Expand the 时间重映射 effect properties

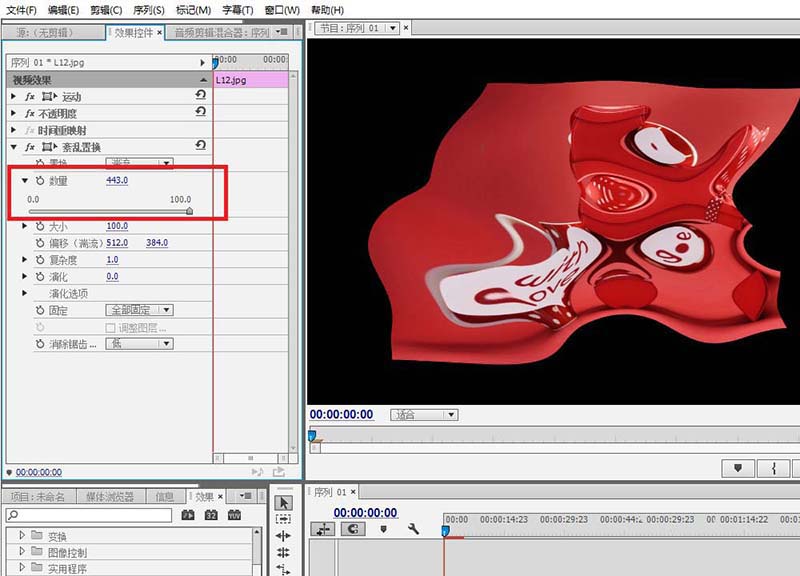pos(14,130)
